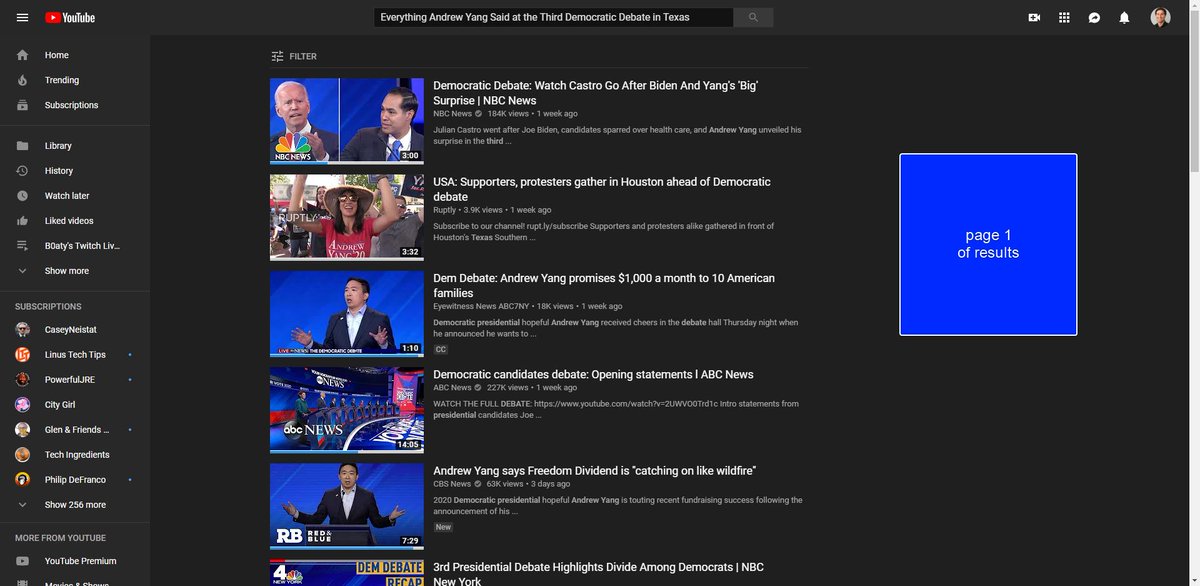Open Watch later playlist
Image resolution: width=1200 pixels, height=586 pixels.
click(x=75, y=196)
